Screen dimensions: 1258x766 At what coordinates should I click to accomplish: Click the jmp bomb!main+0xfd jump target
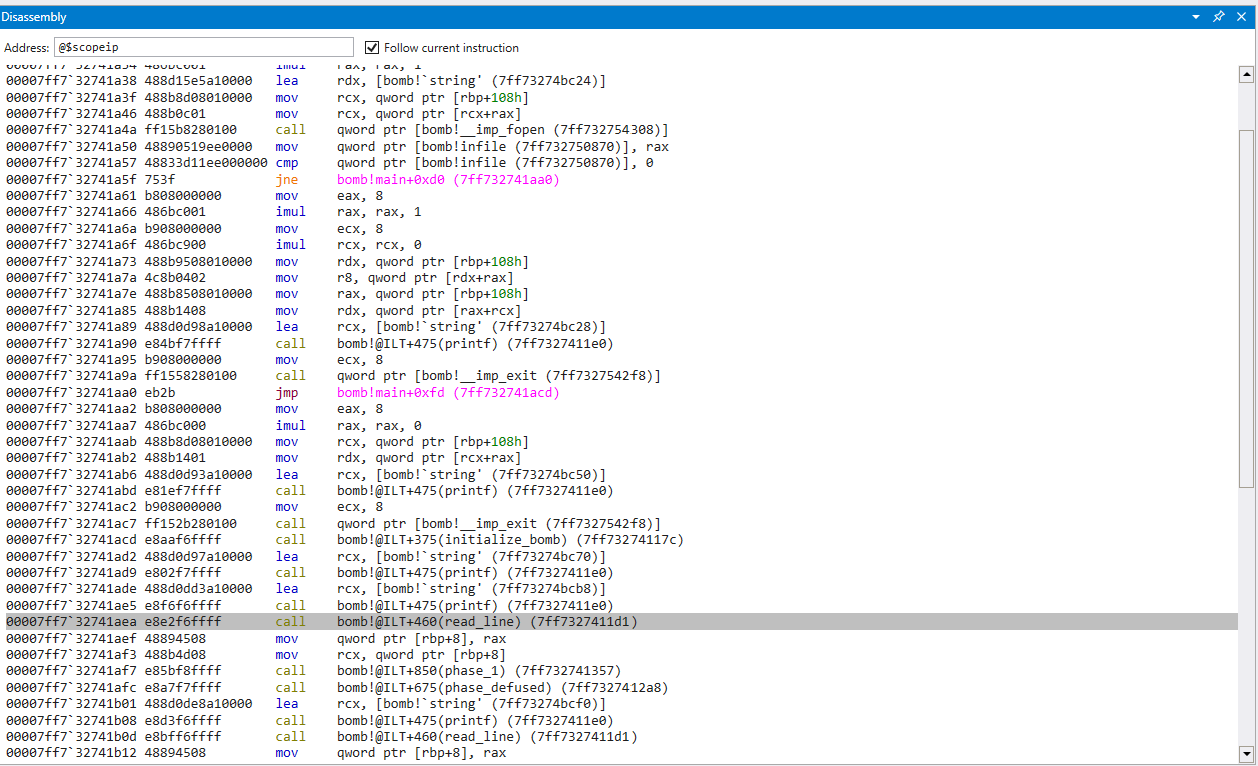tap(448, 393)
